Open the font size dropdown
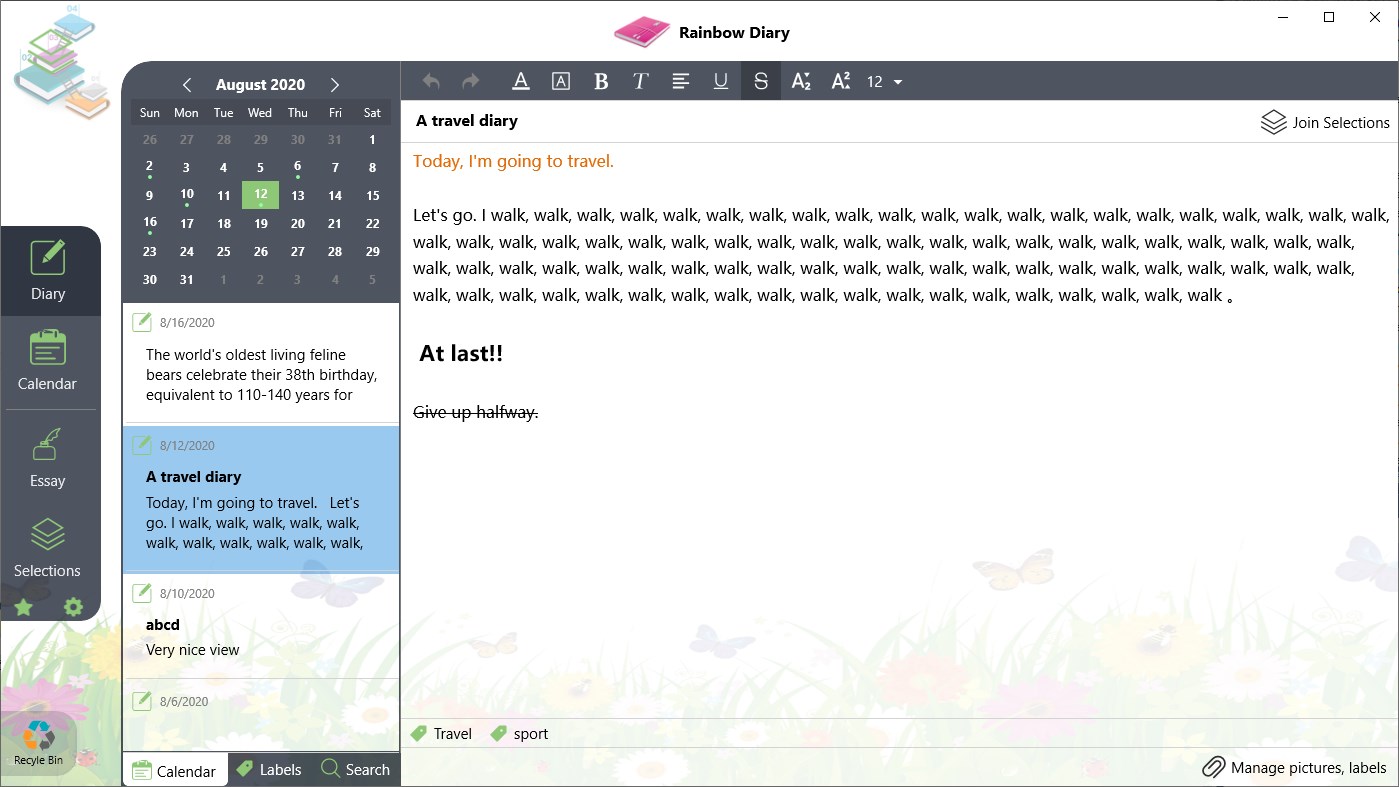Image resolution: width=1399 pixels, height=787 pixels. click(881, 81)
